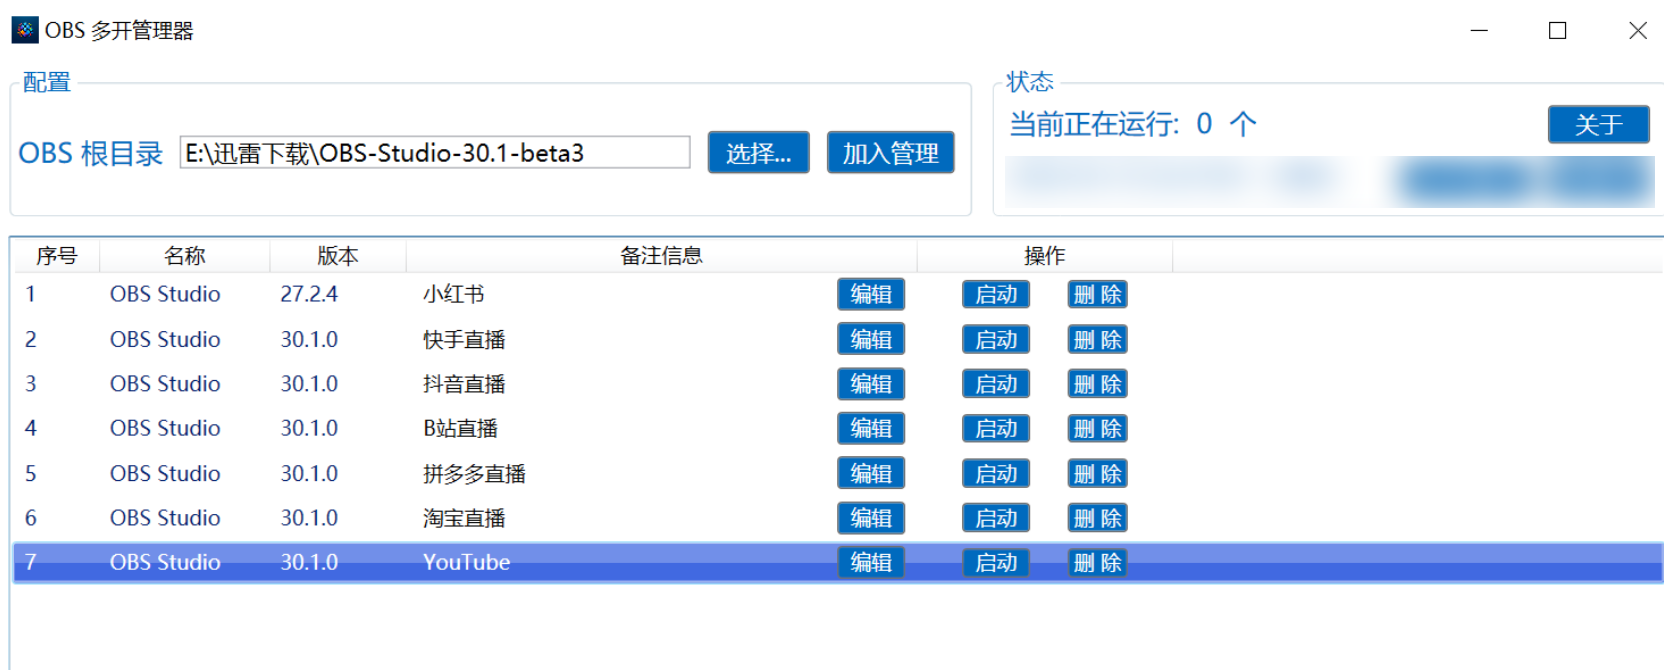Select the 小红书 remark cell
The image size is (1664, 670).
454,294
